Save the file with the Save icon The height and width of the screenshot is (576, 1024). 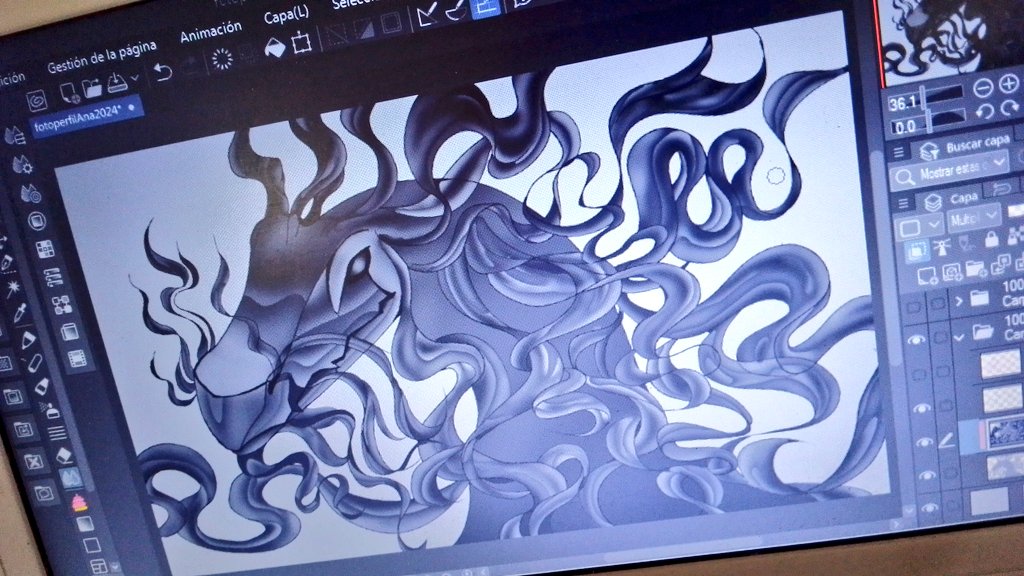point(116,82)
